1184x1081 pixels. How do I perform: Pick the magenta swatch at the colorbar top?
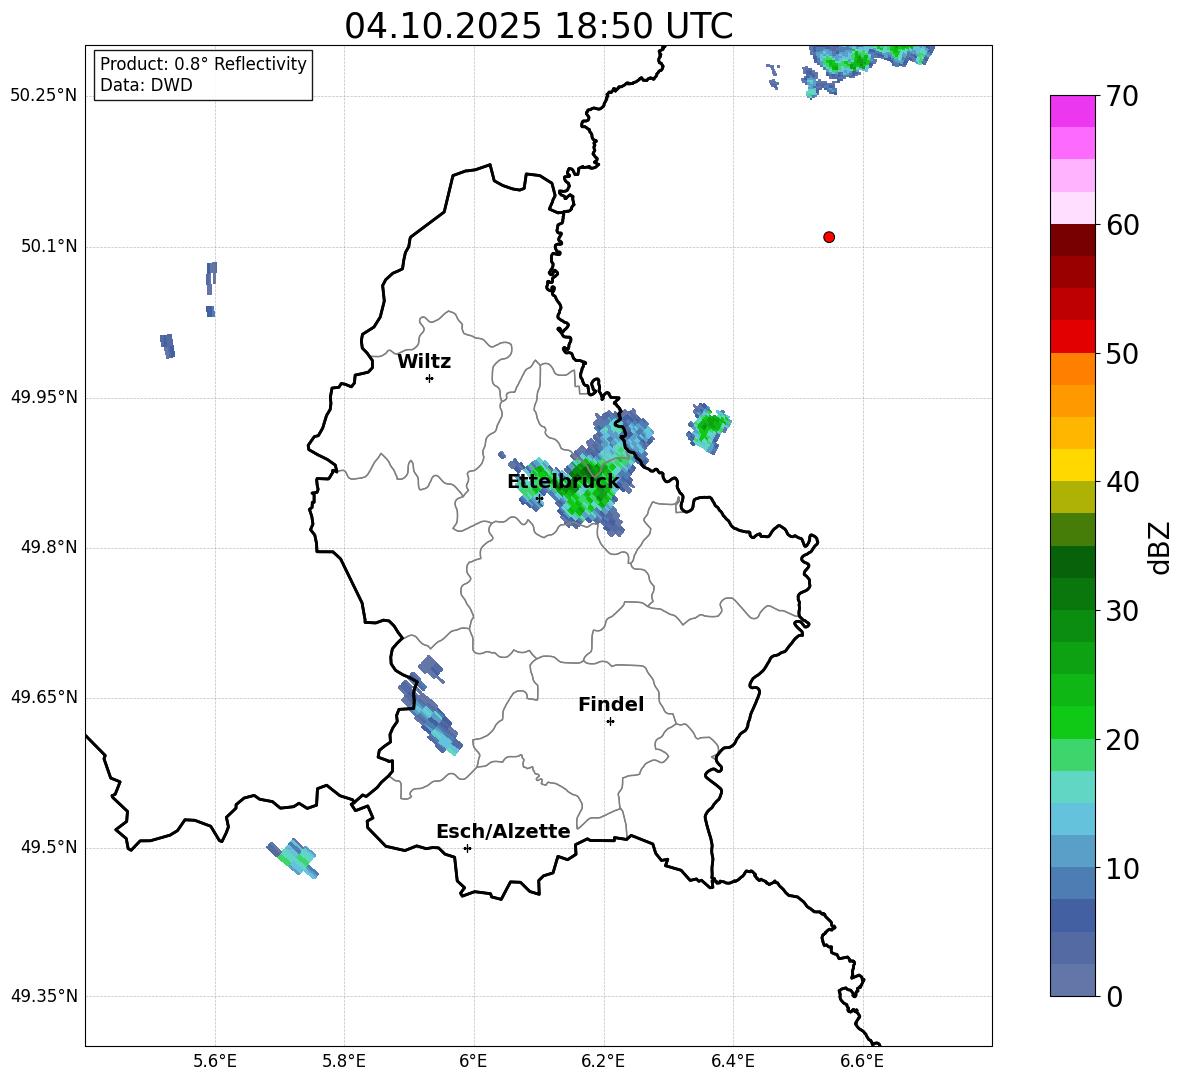[1072, 111]
